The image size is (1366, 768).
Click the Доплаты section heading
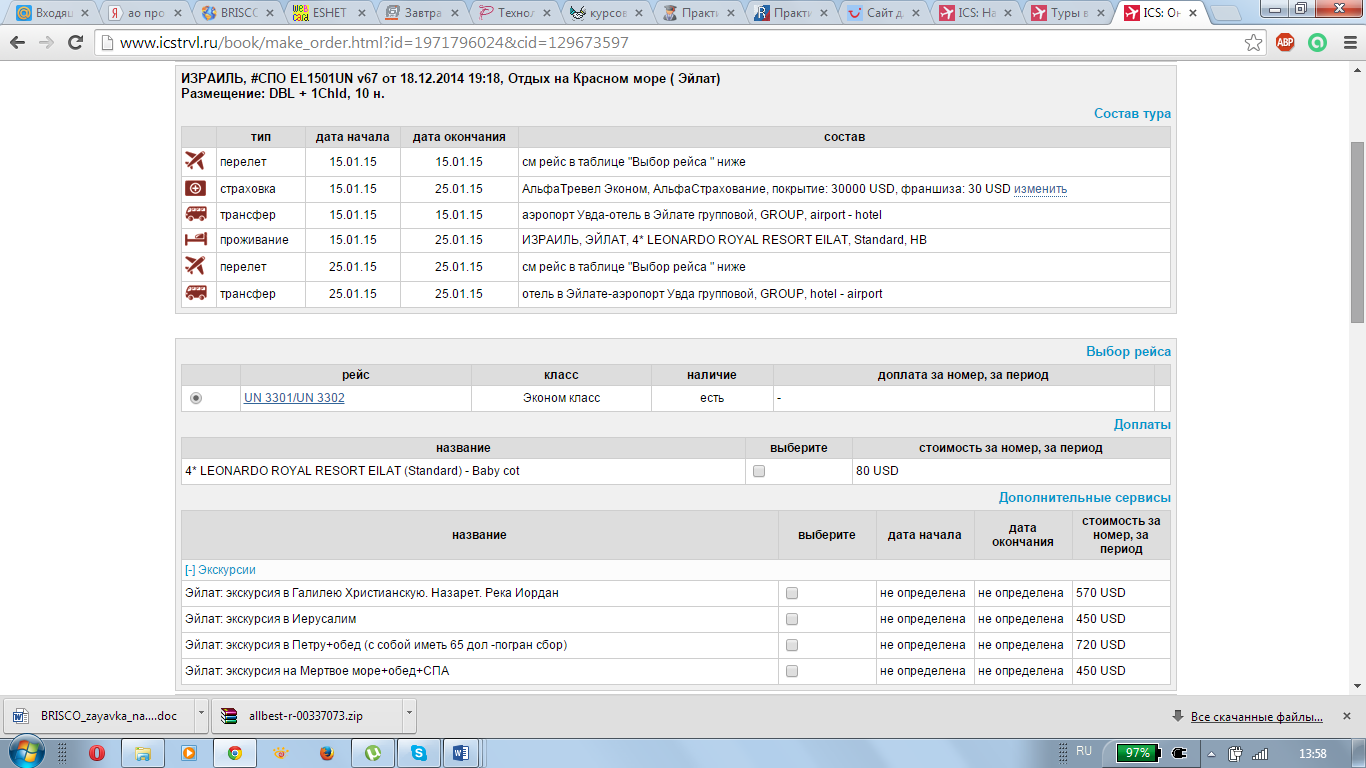pyautogui.click(x=1142, y=425)
